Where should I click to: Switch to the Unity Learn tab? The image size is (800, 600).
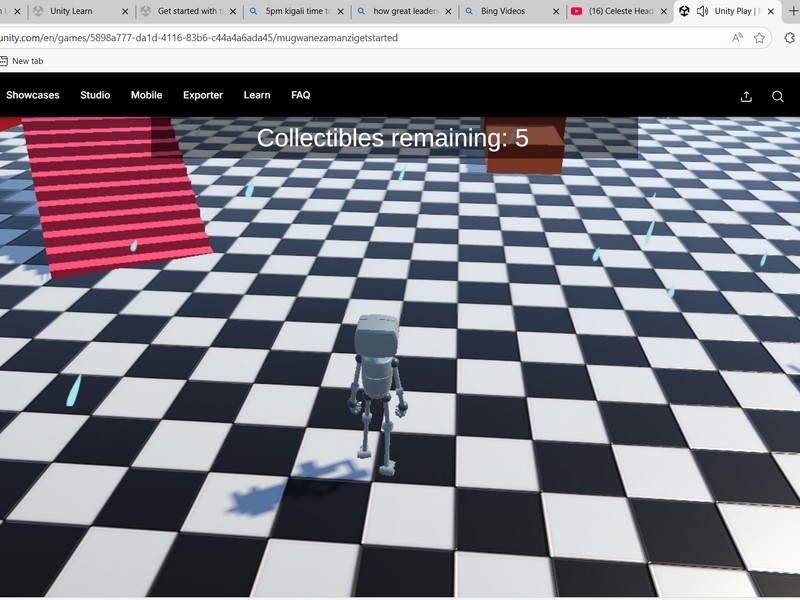click(75, 11)
